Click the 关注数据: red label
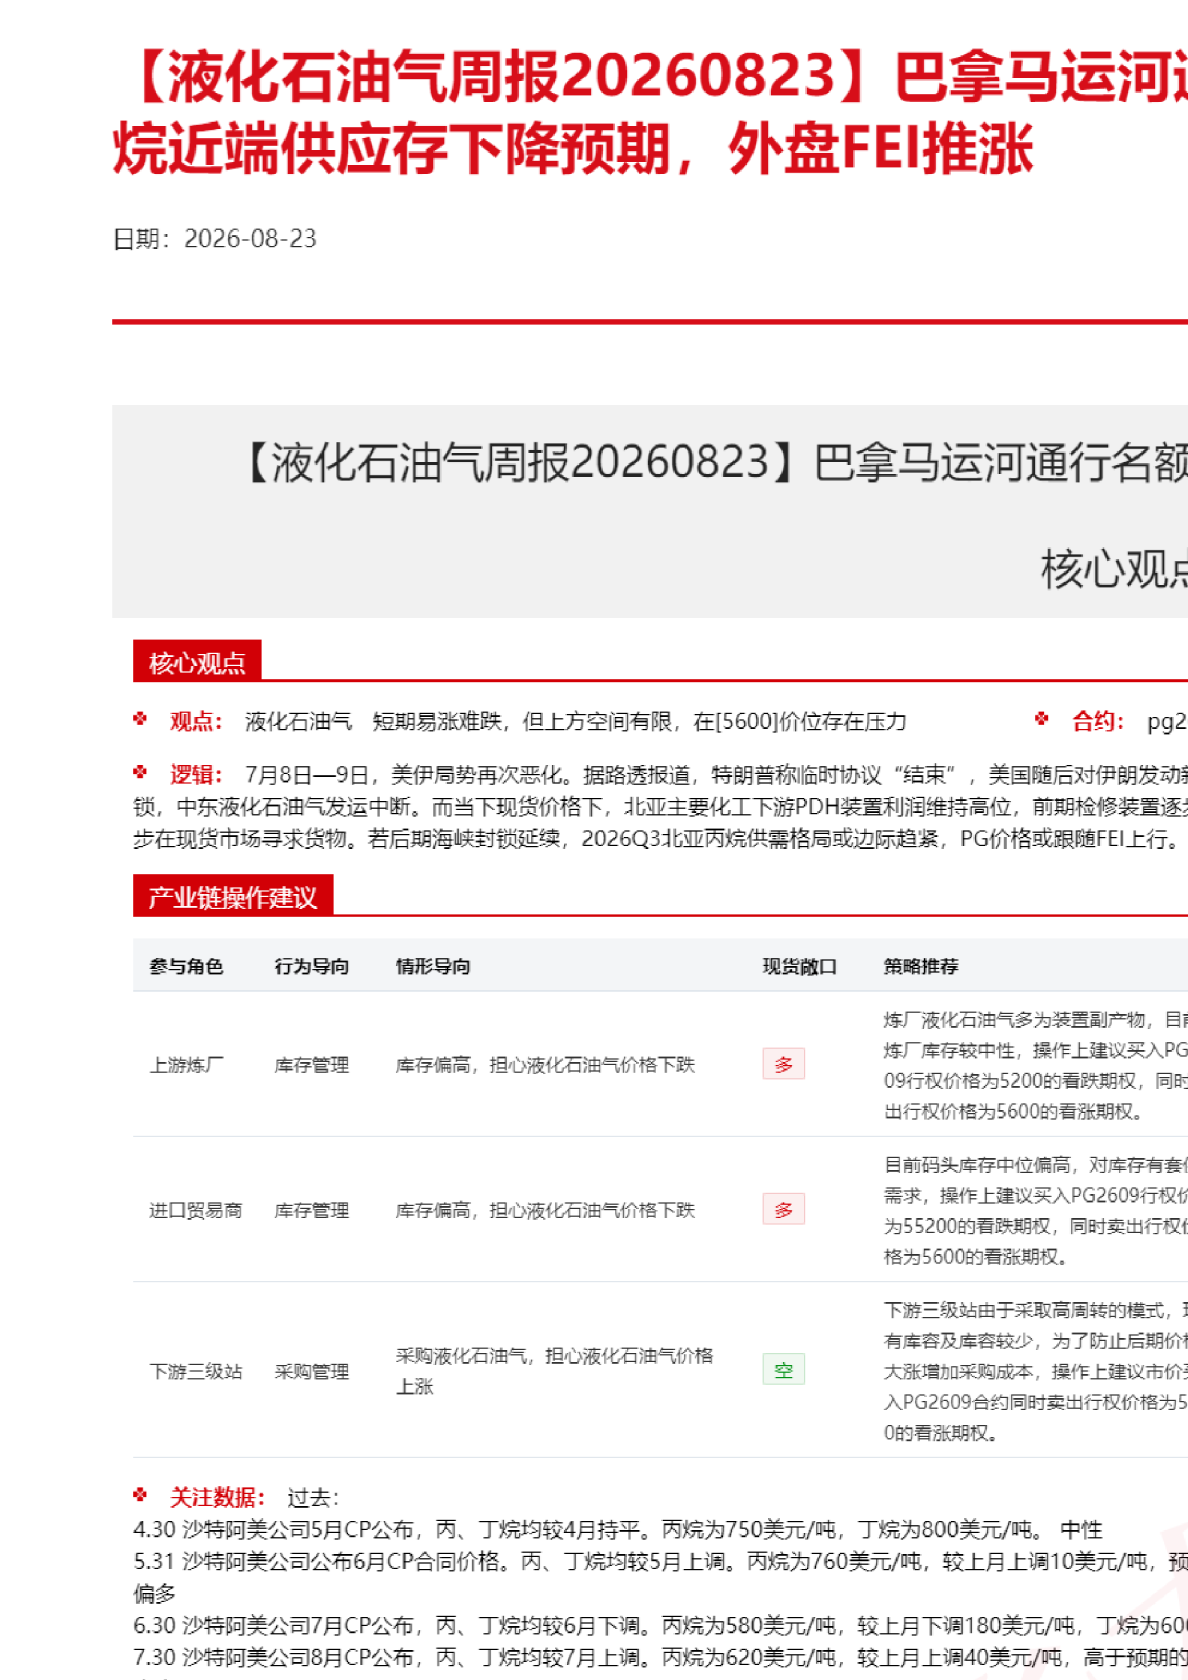 click(x=218, y=1497)
